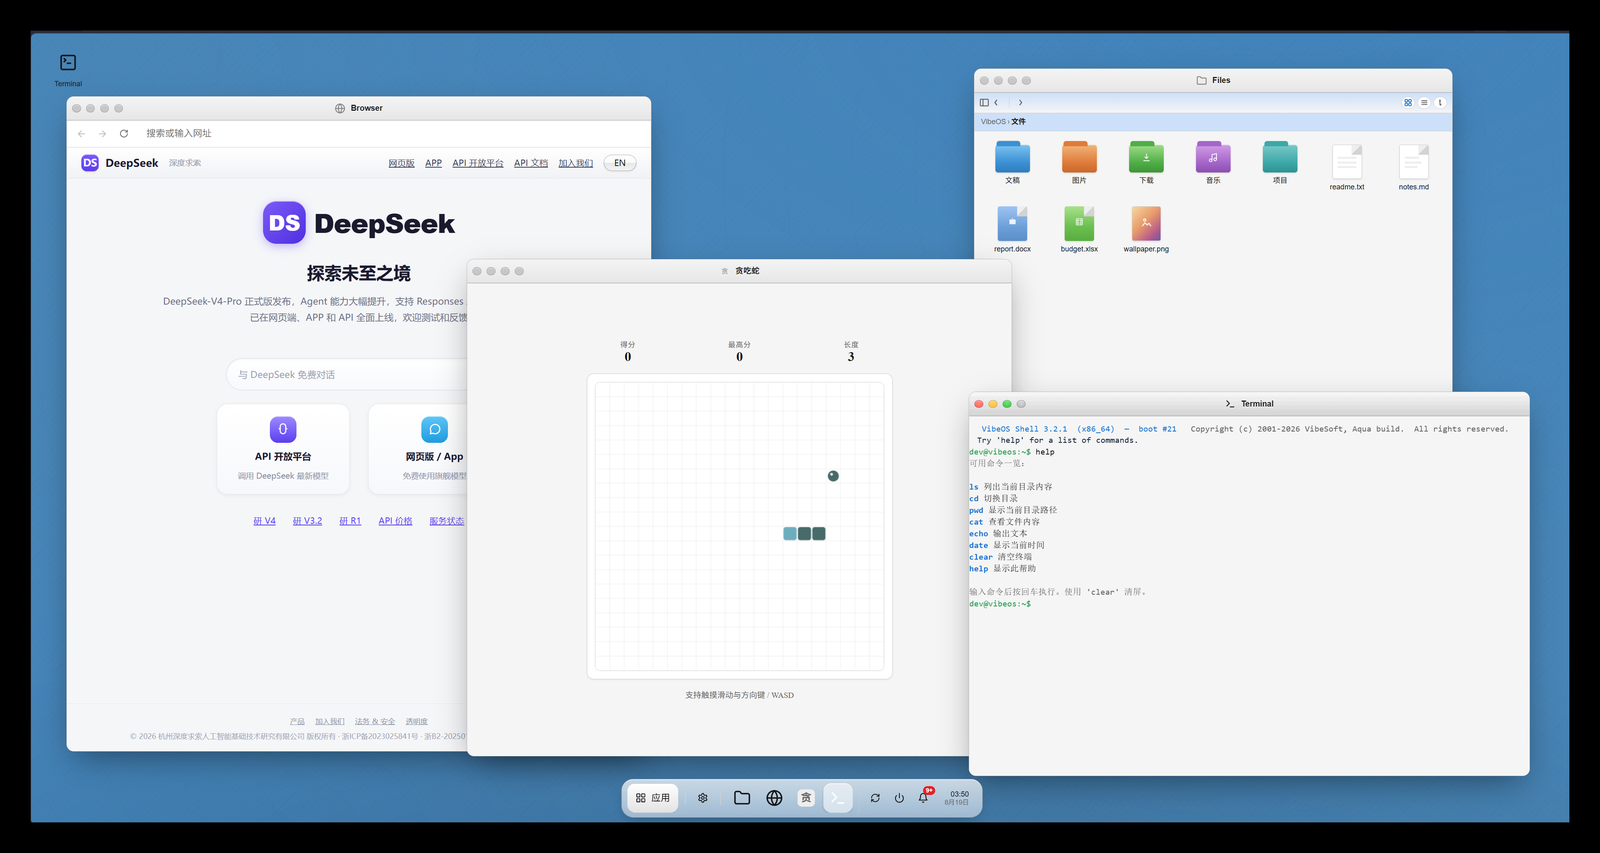Open the Files folder icon in dock

[x=742, y=798]
